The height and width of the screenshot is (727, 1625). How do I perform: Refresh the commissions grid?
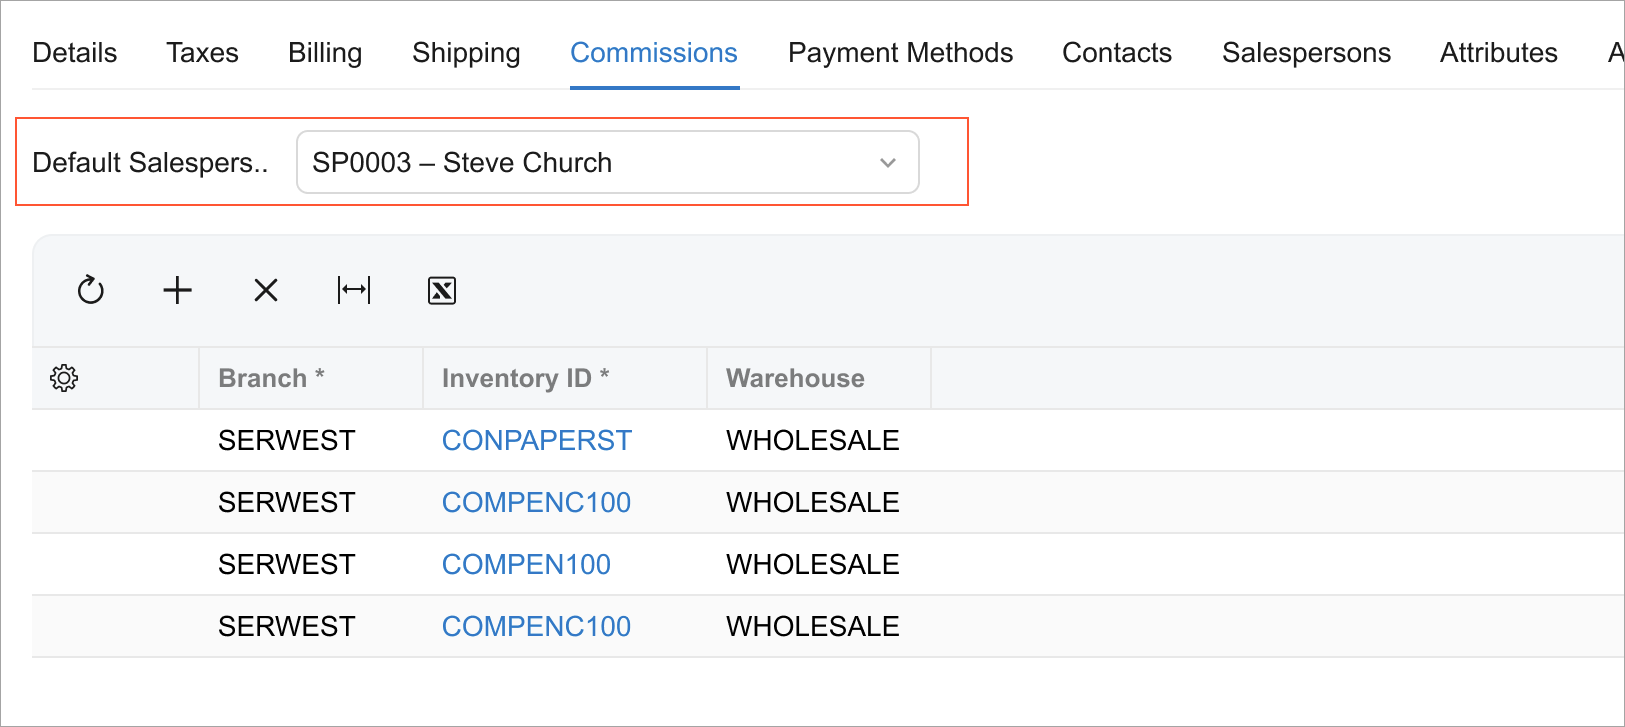91,290
